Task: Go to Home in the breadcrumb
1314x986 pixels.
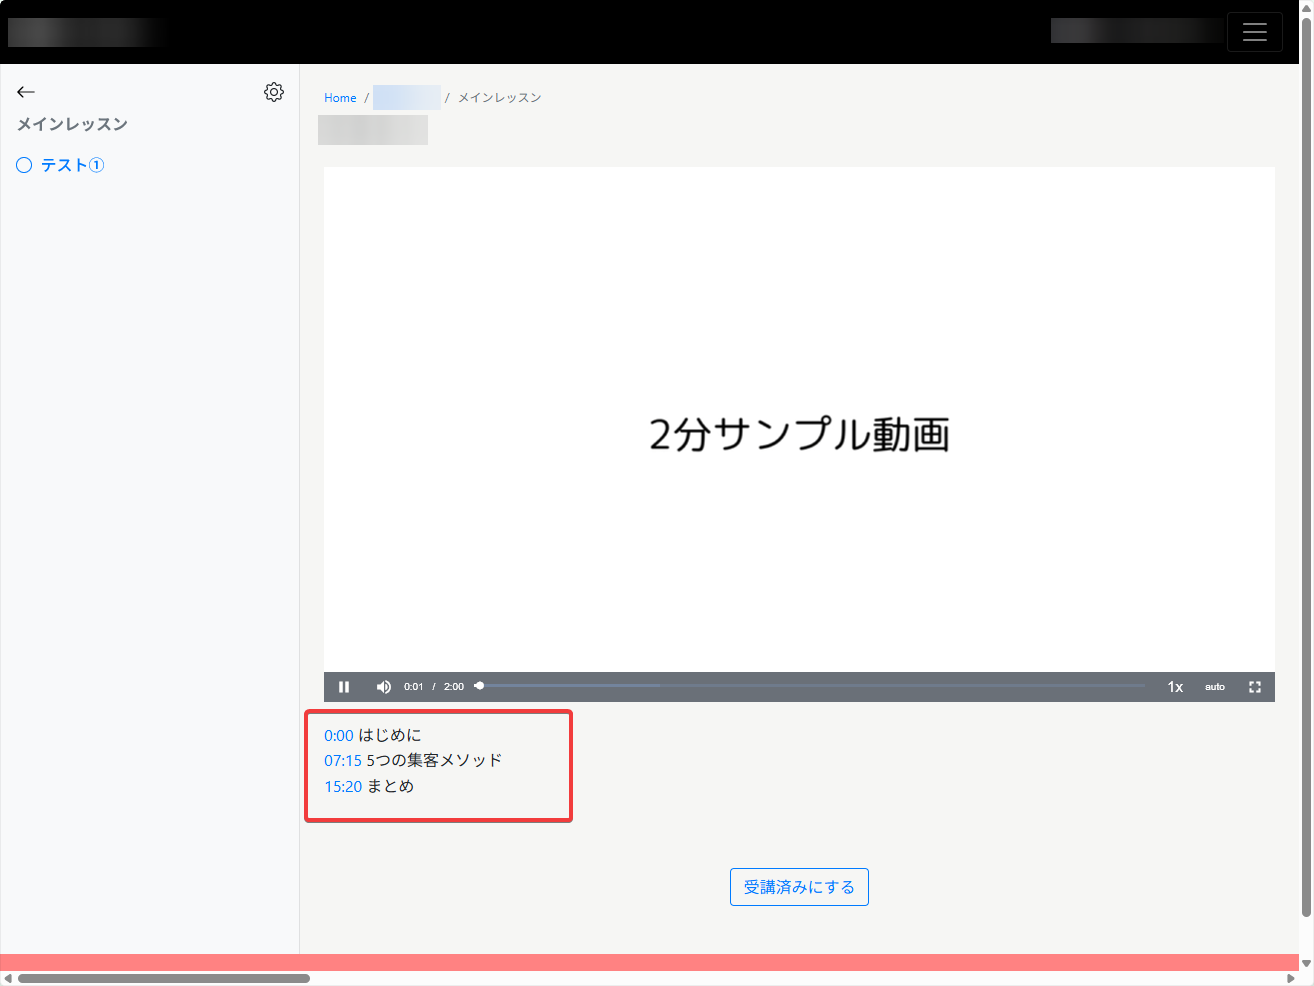Action: [x=340, y=98]
